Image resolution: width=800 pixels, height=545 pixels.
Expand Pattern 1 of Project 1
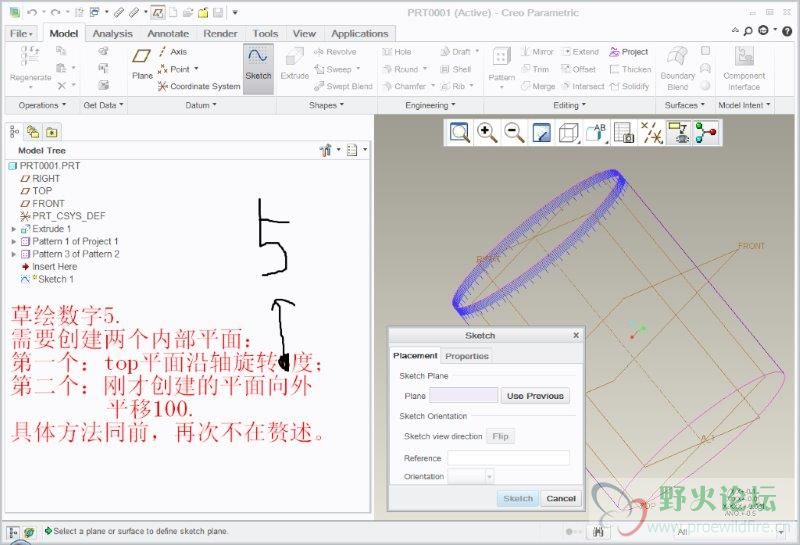[14, 241]
